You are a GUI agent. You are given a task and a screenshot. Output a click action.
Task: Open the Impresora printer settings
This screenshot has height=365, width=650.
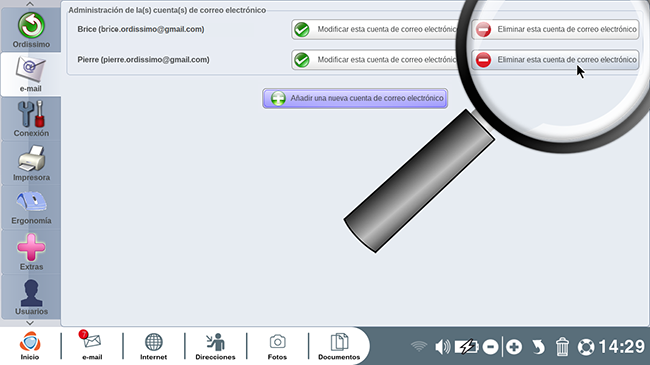click(x=31, y=163)
